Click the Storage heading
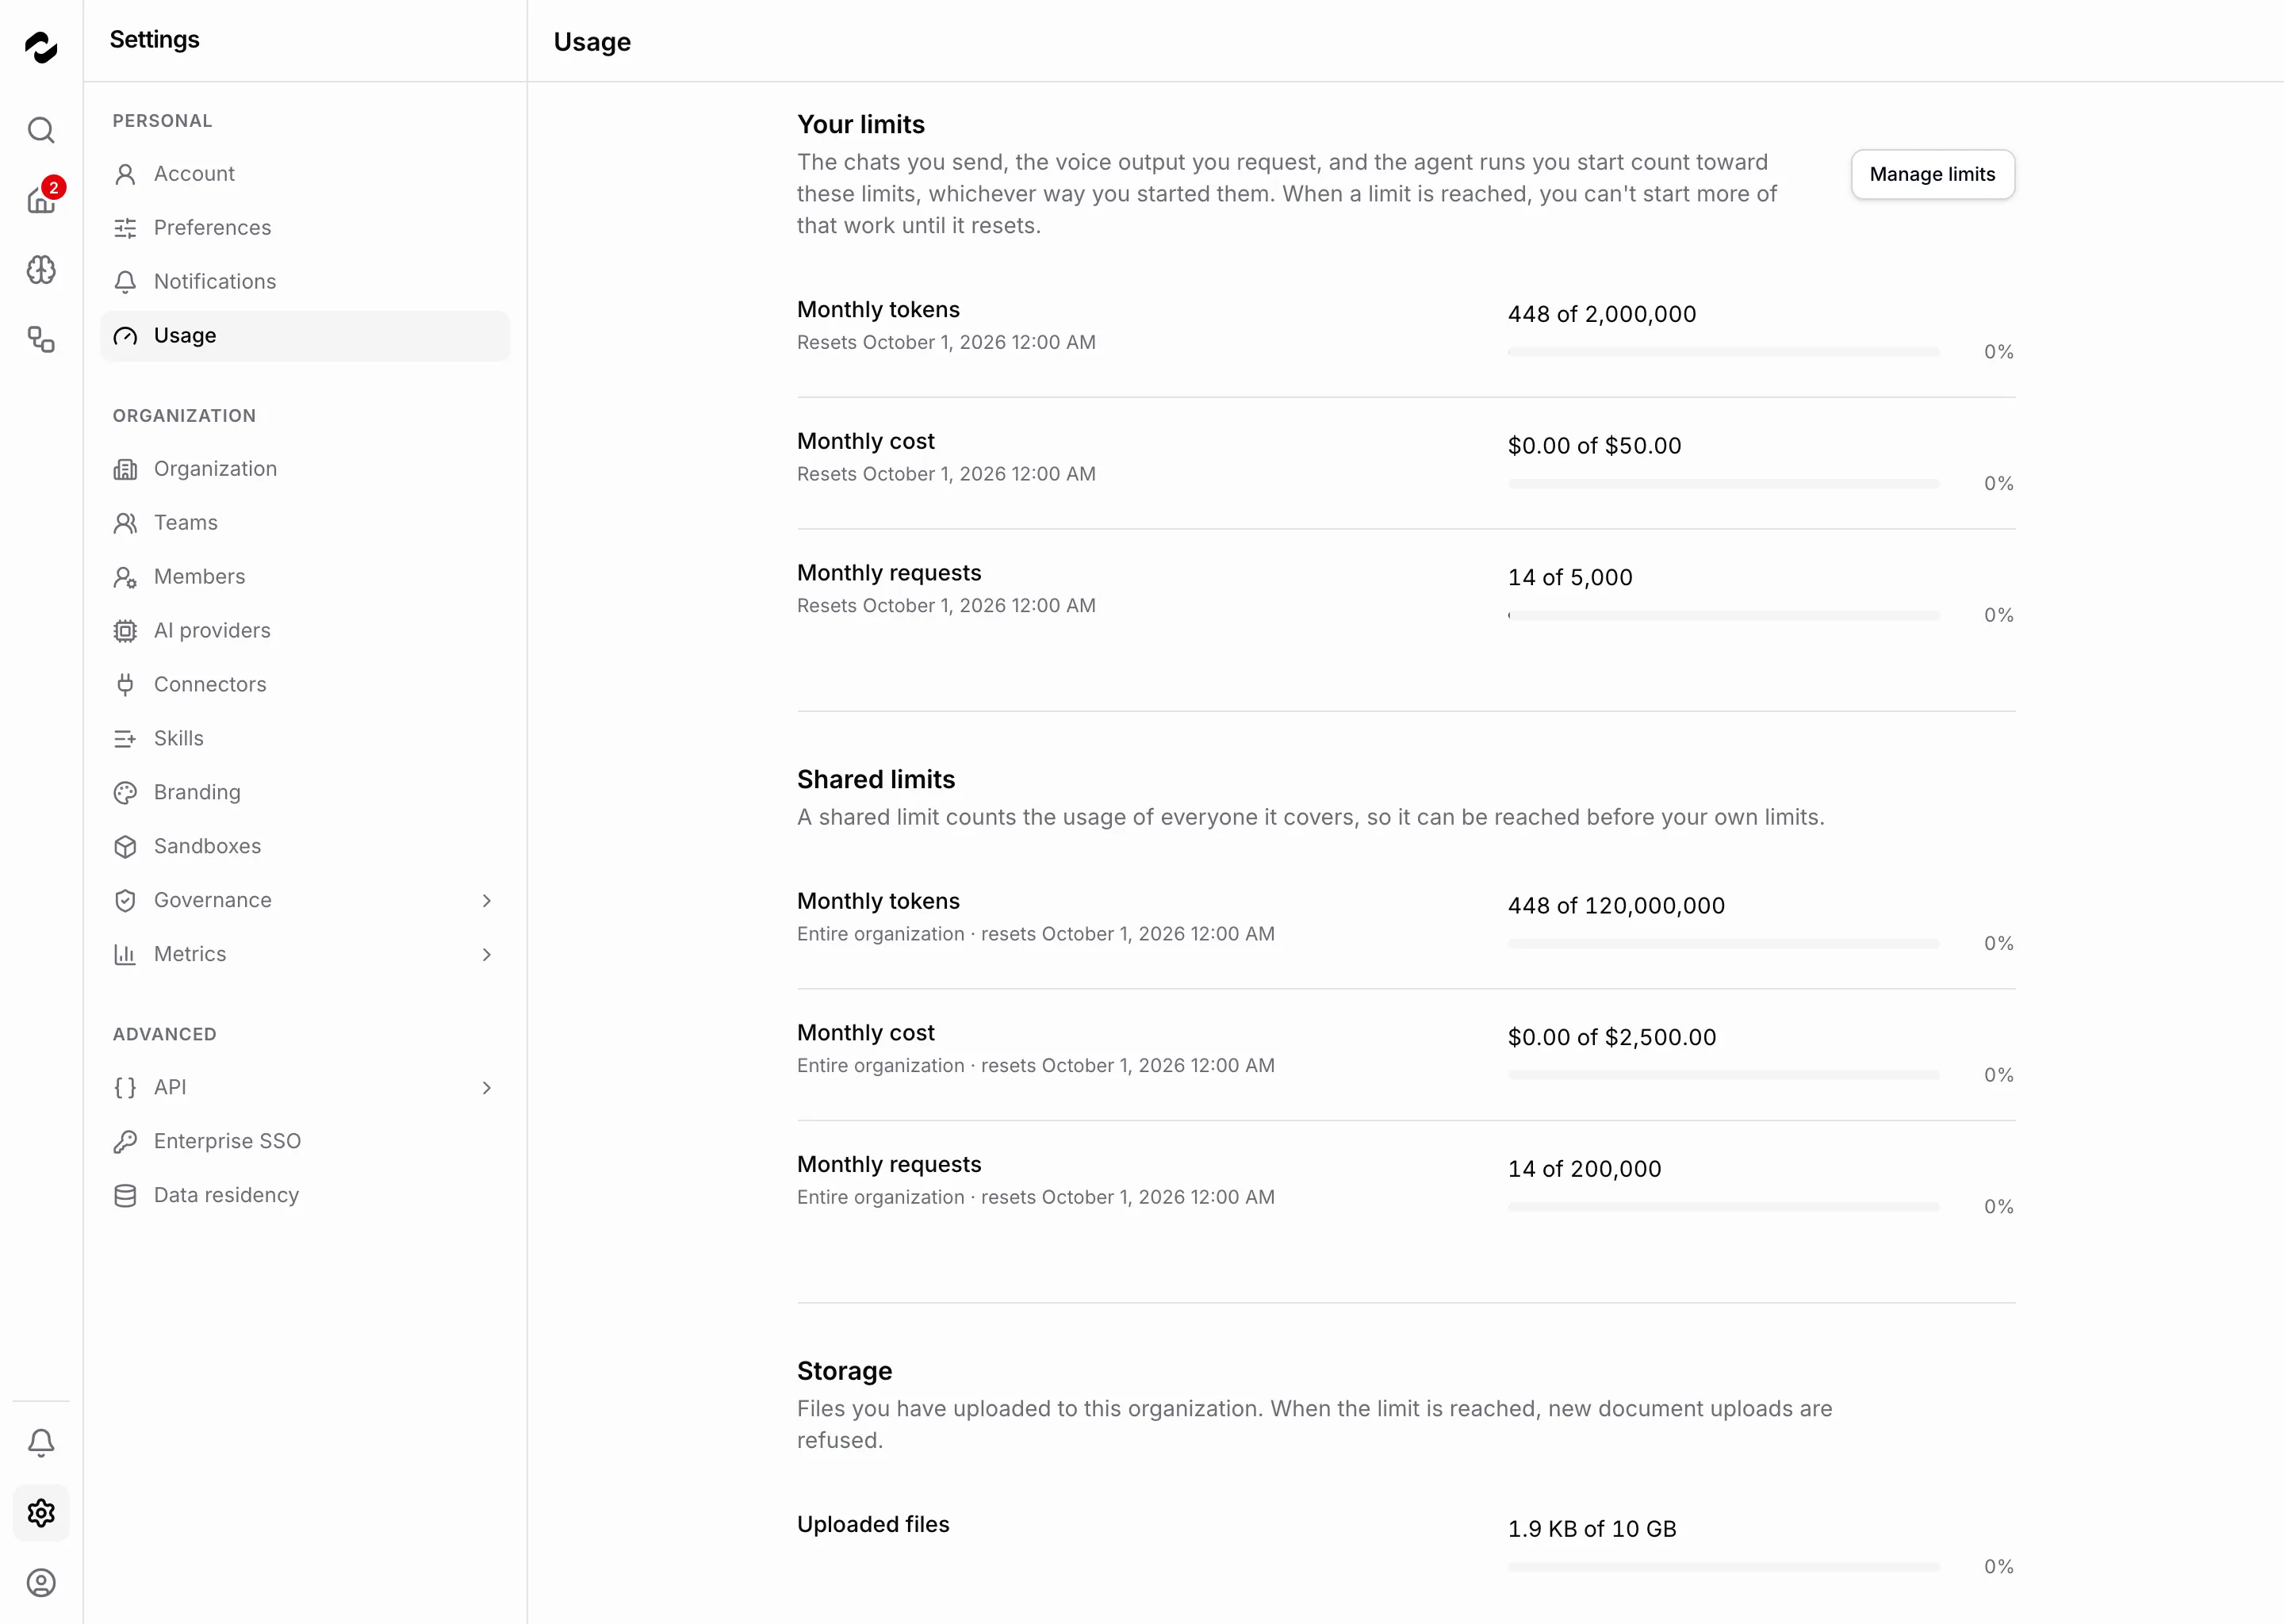Viewport: 2284px width, 1624px height. click(844, 1371)
